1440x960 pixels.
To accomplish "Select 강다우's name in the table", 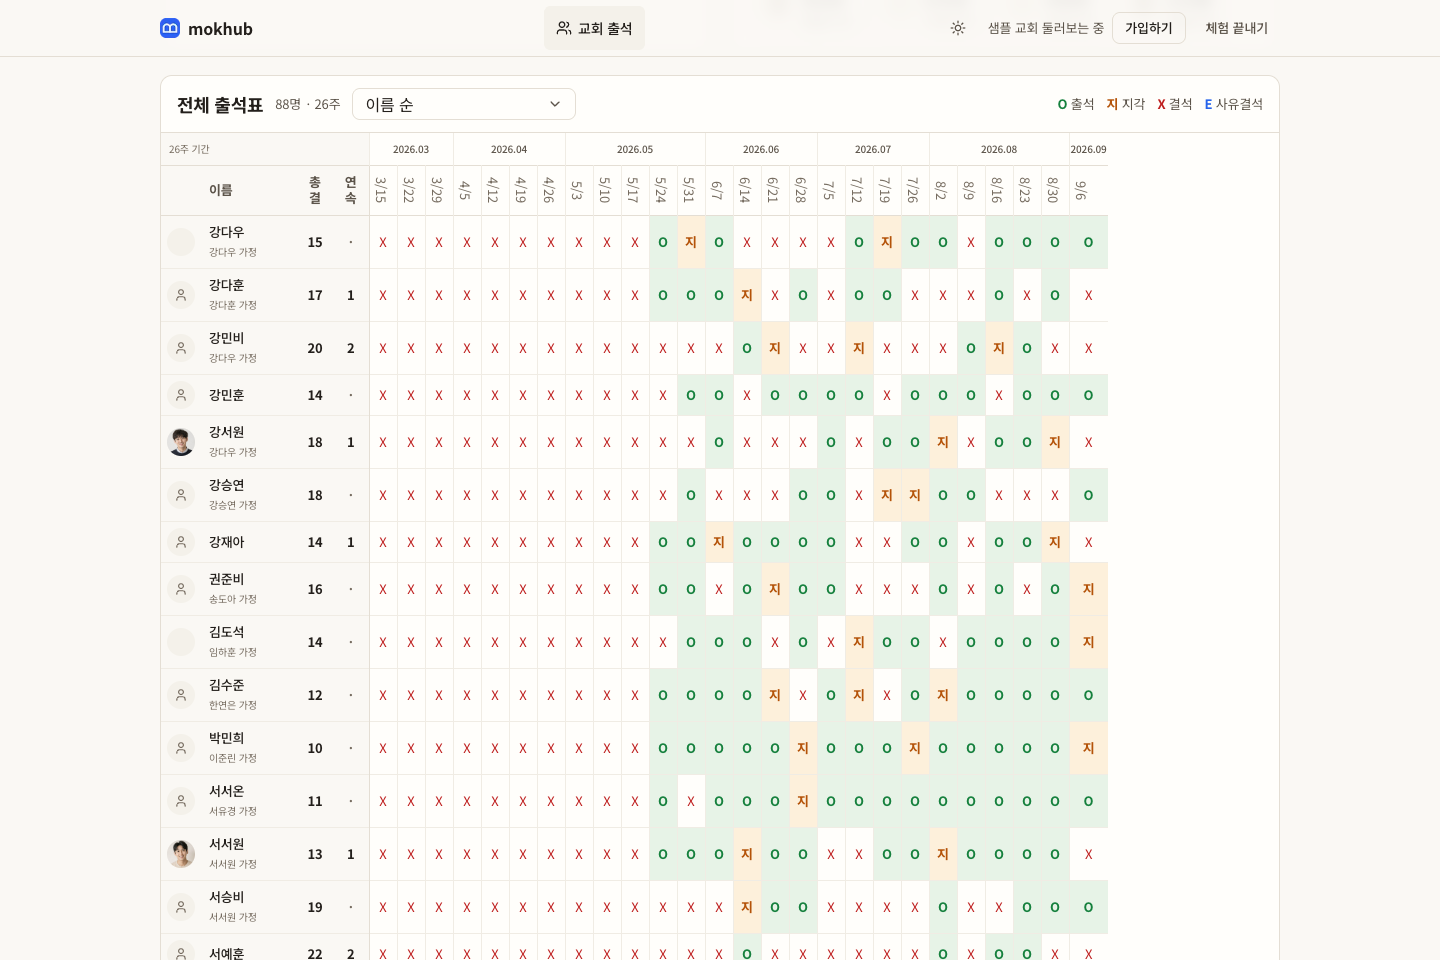I will click(x=226, y=232).
